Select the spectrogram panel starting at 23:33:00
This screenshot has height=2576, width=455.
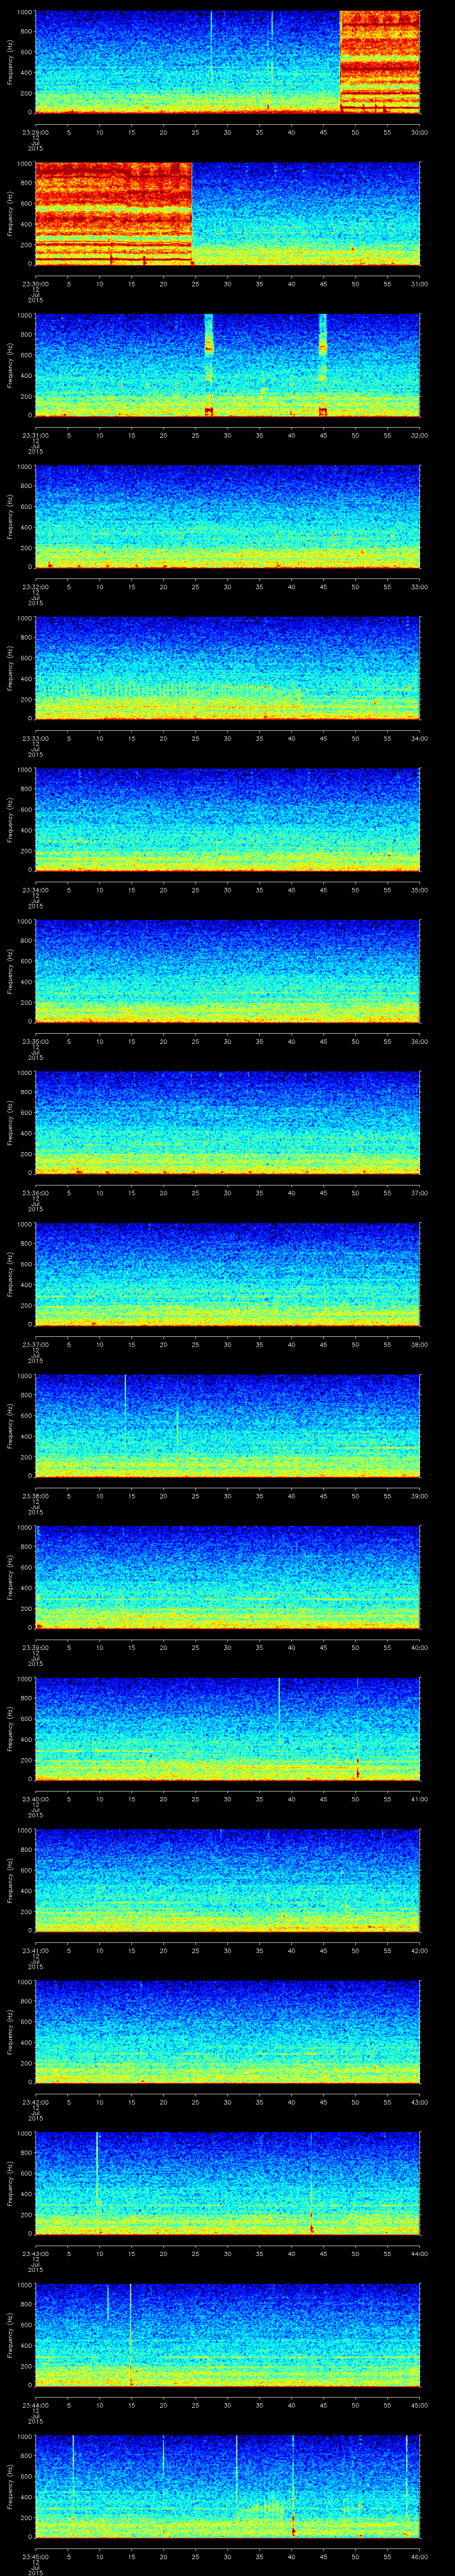(x=228, y=669)
